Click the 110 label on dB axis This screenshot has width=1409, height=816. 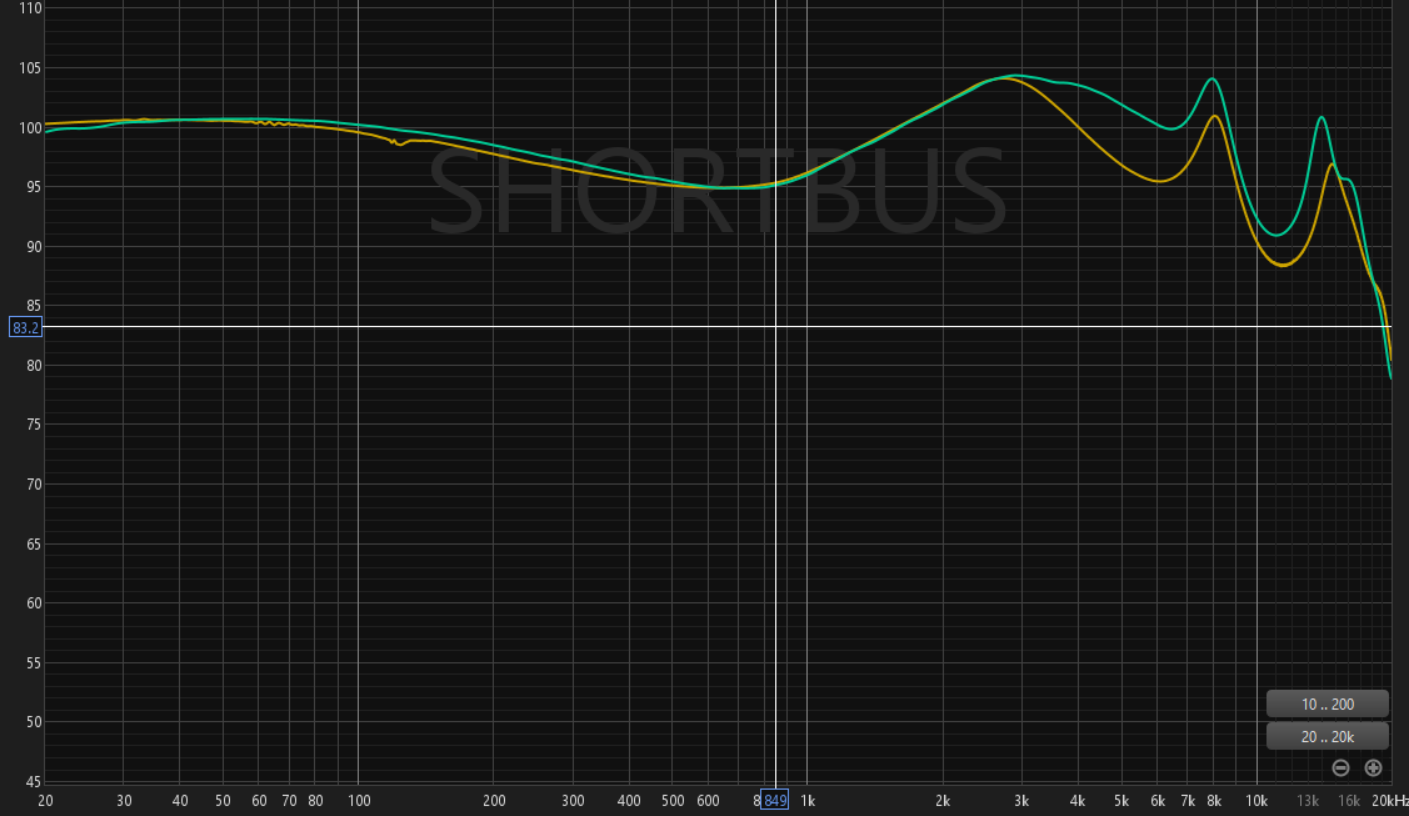pyautogui.click(x=30, y=8)
